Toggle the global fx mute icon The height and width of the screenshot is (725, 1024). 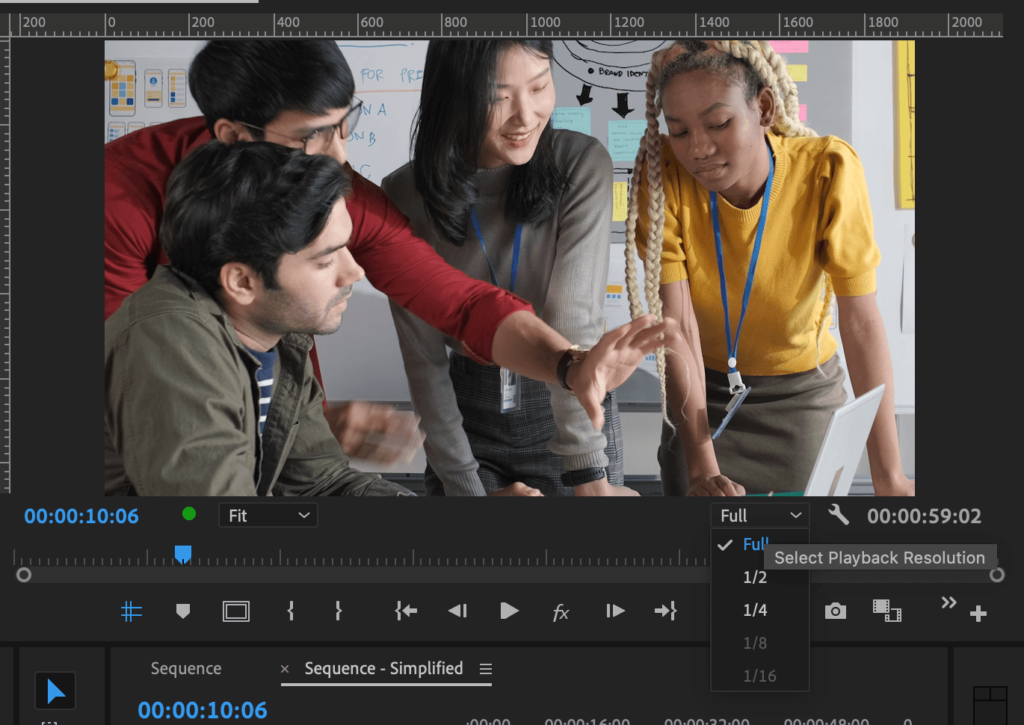coord(560,613)
